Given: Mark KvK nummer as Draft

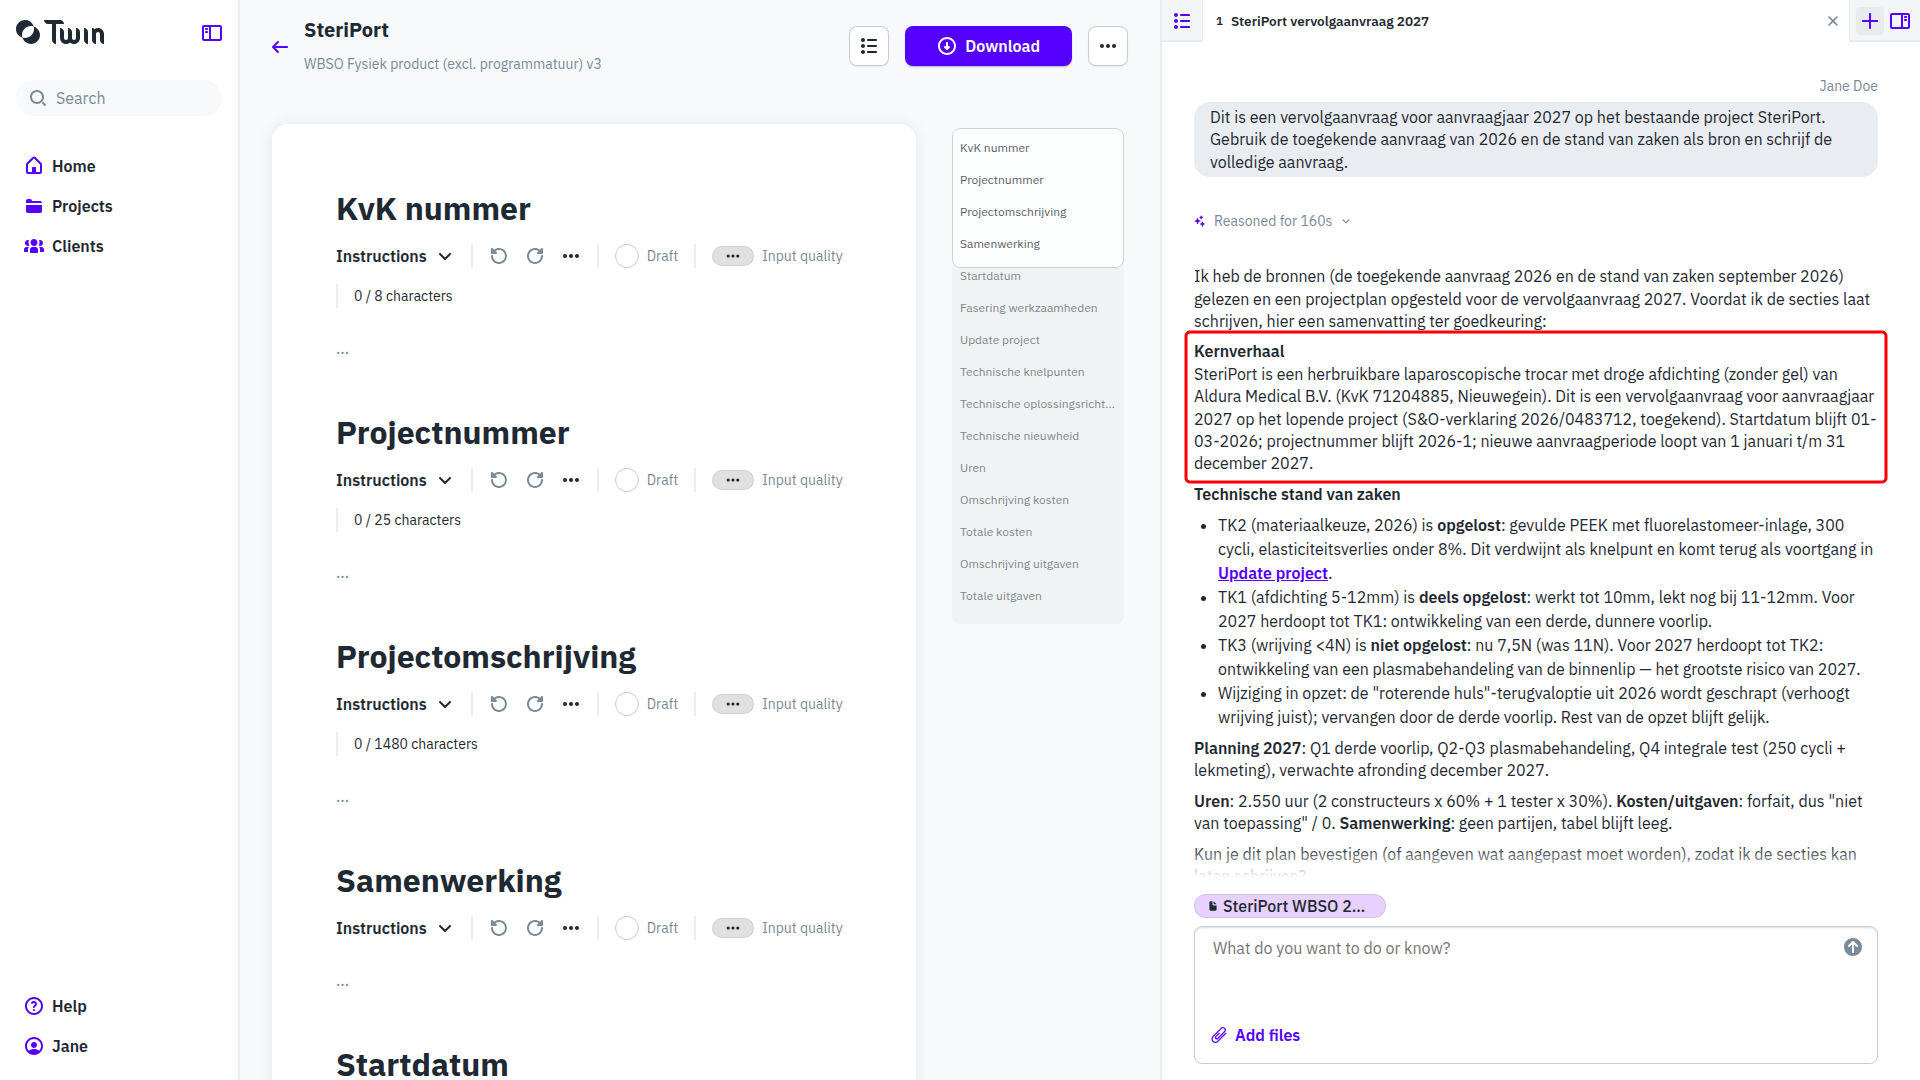Looking at the screenshot, I should 646,256.
